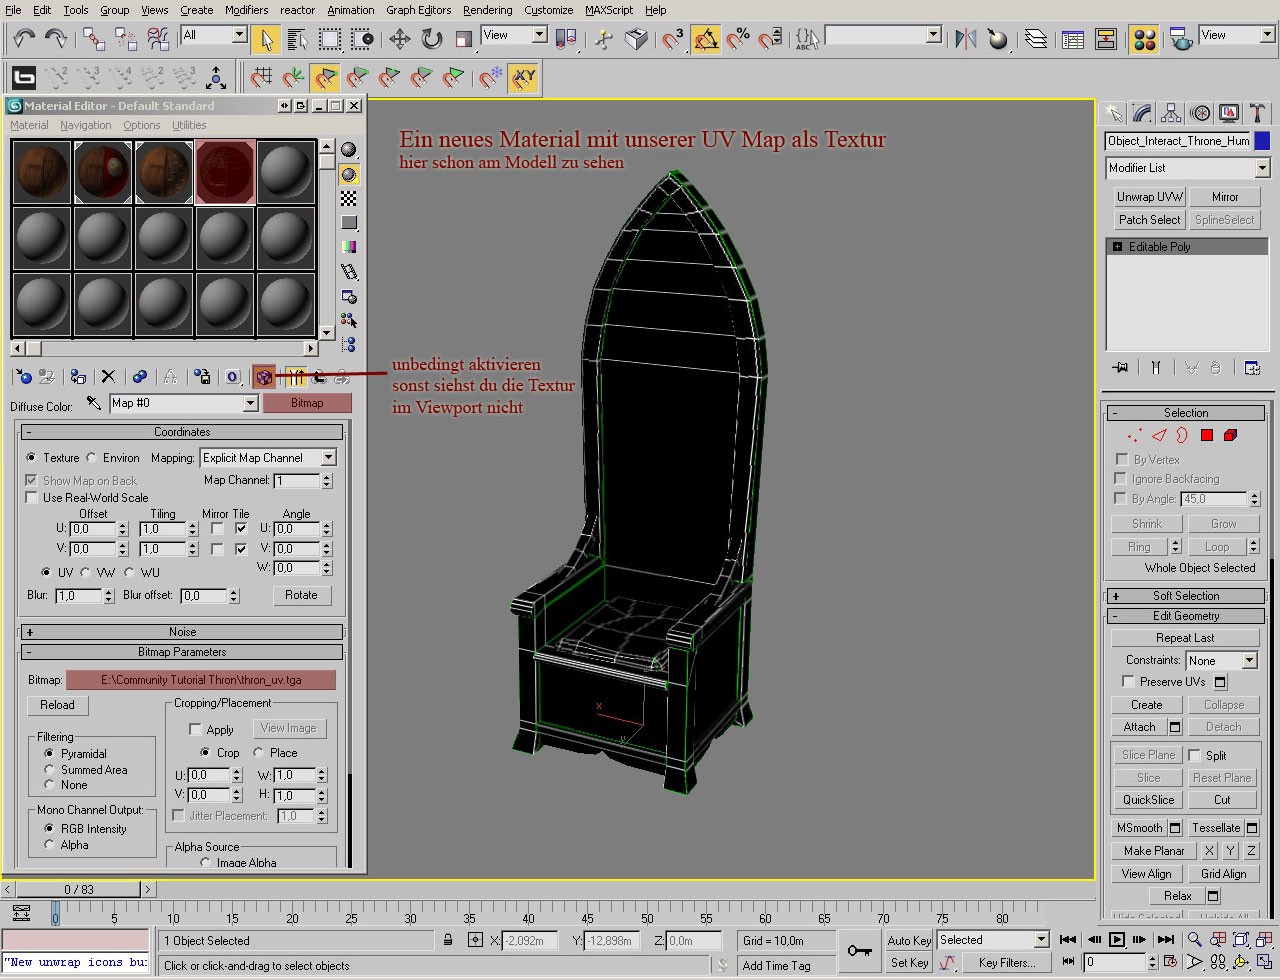Screen dimensions: 1280x980
Task: Open the Modifiers menu
Action: tap(246, 10)
